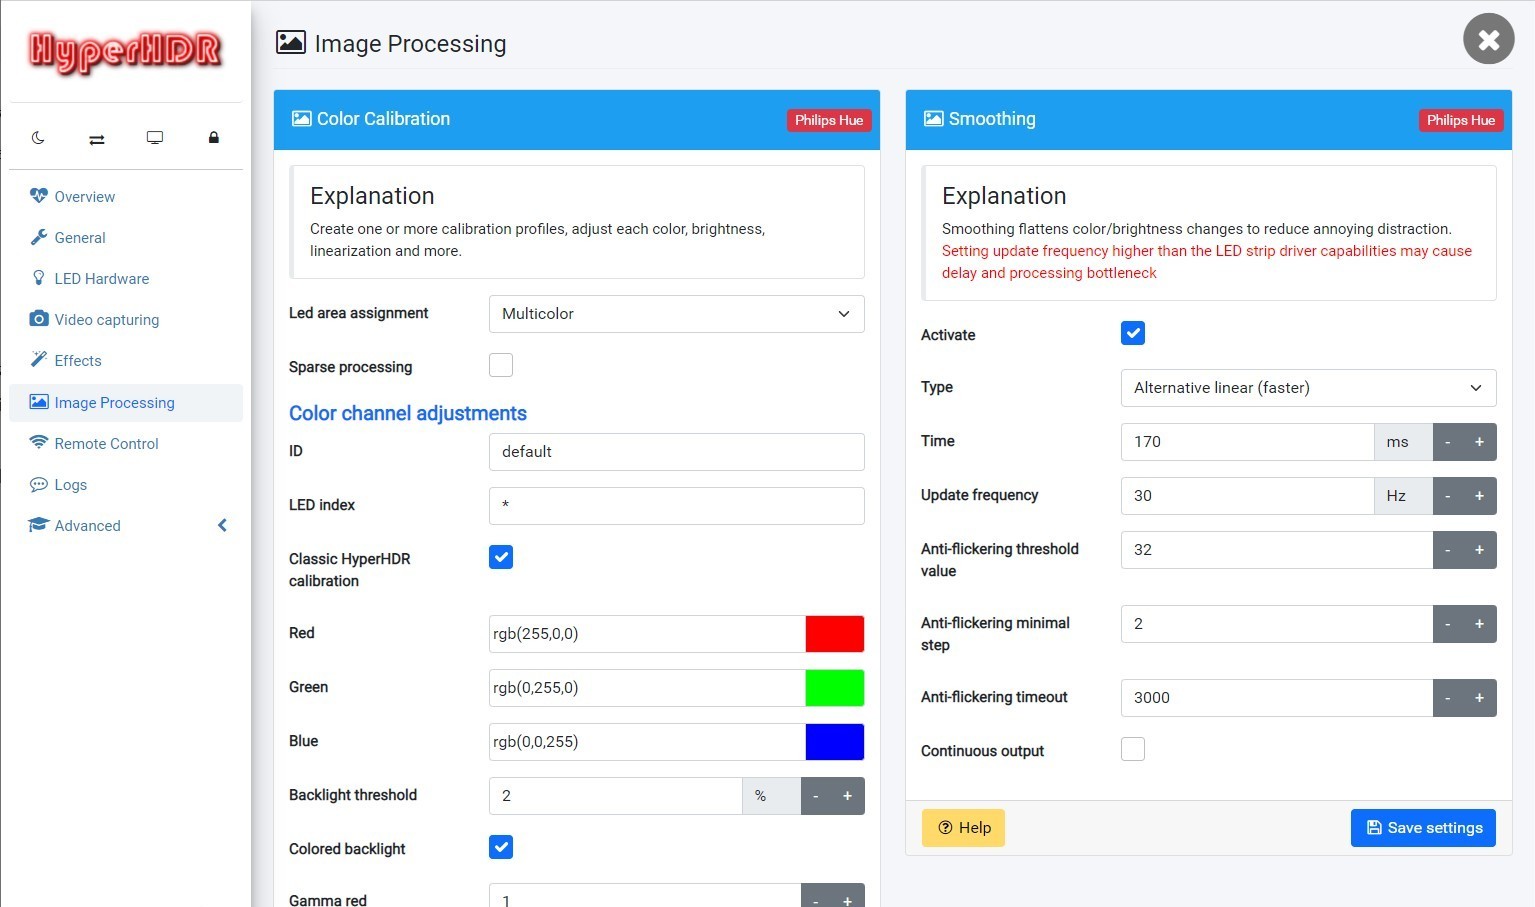
Task: Expand the Advanced menu chevron
Action: pos(222,525)
